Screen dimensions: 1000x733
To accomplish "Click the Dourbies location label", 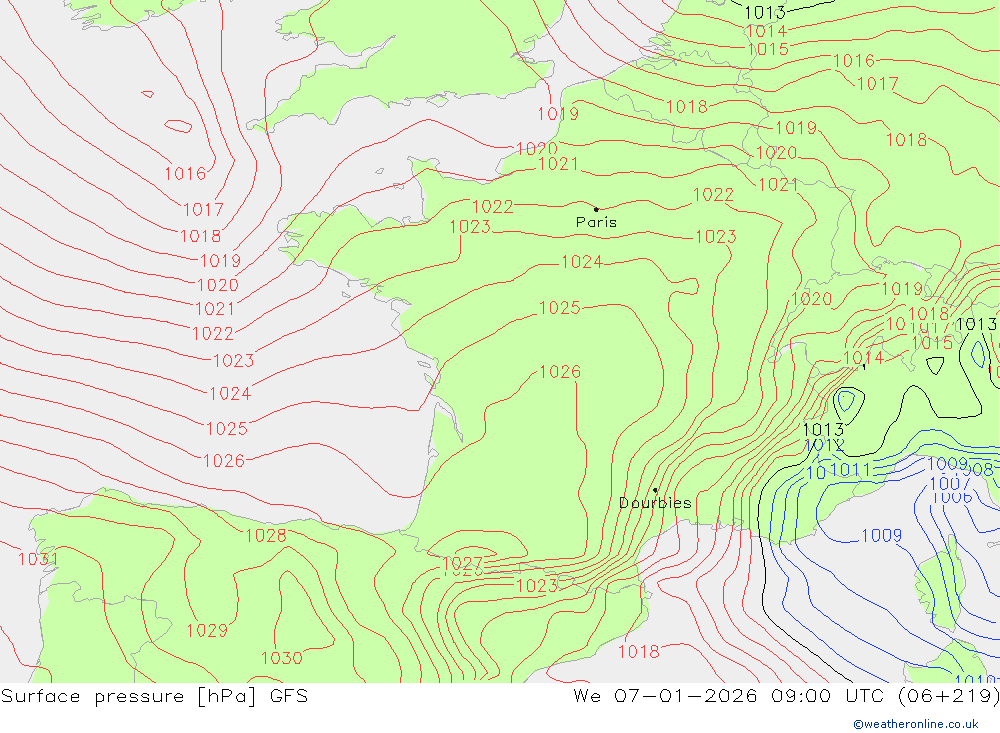I will 655,503.
